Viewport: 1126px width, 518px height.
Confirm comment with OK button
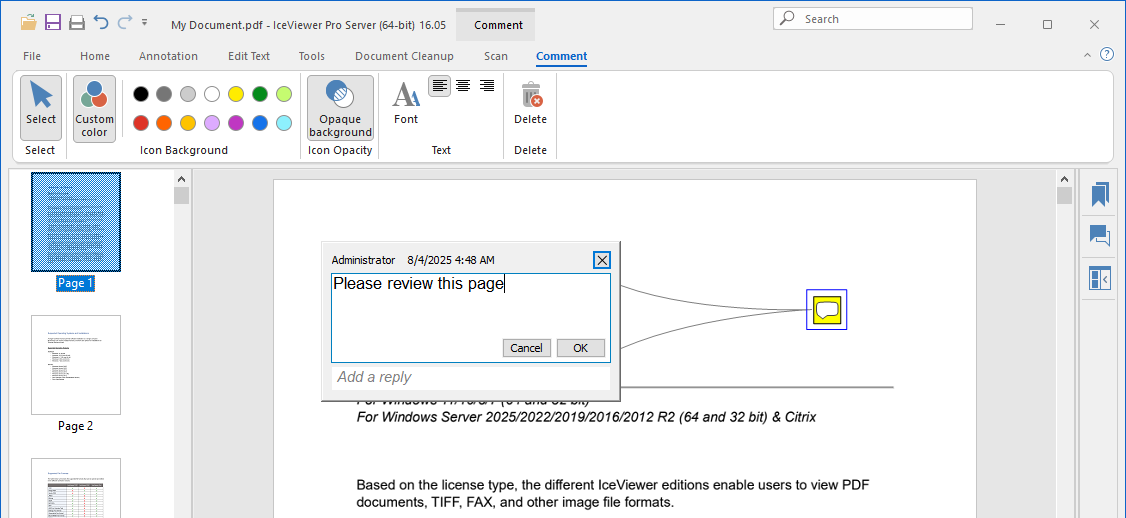[580, 348]
